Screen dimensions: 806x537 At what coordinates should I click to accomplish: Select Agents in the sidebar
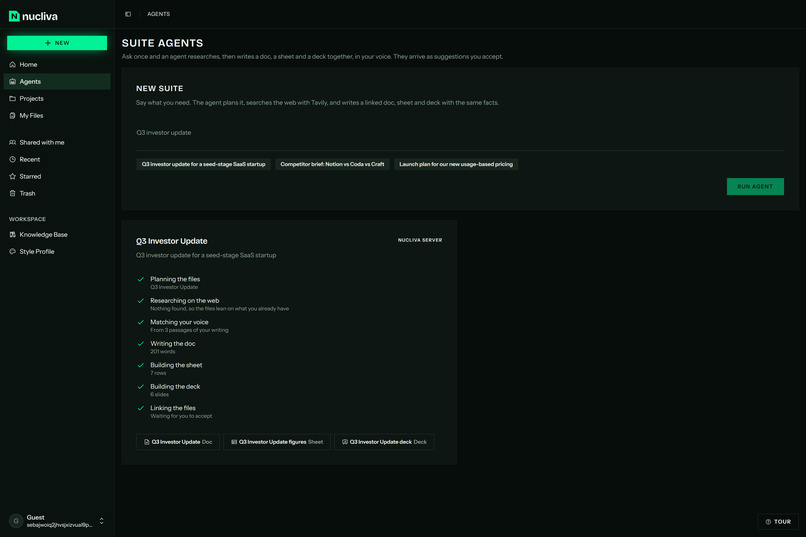(x=57, y=81)
